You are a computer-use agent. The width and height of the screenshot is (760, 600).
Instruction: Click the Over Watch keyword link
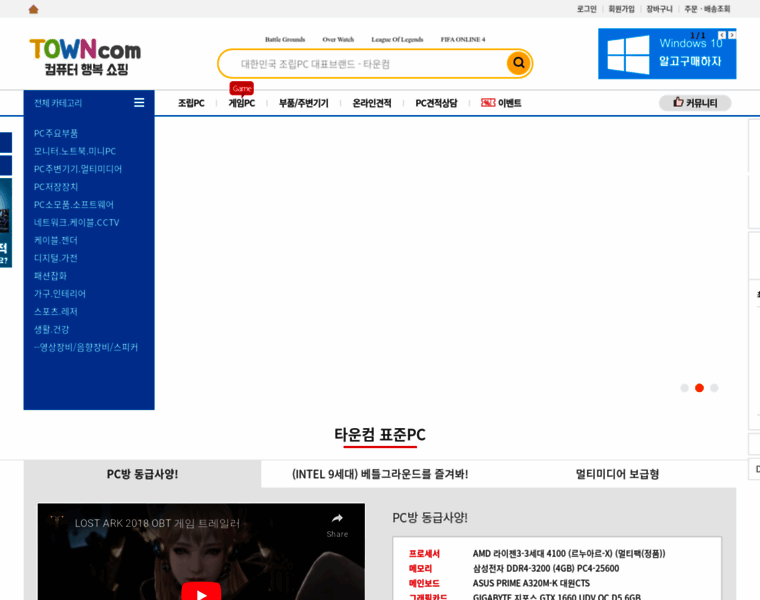[338, 39]
